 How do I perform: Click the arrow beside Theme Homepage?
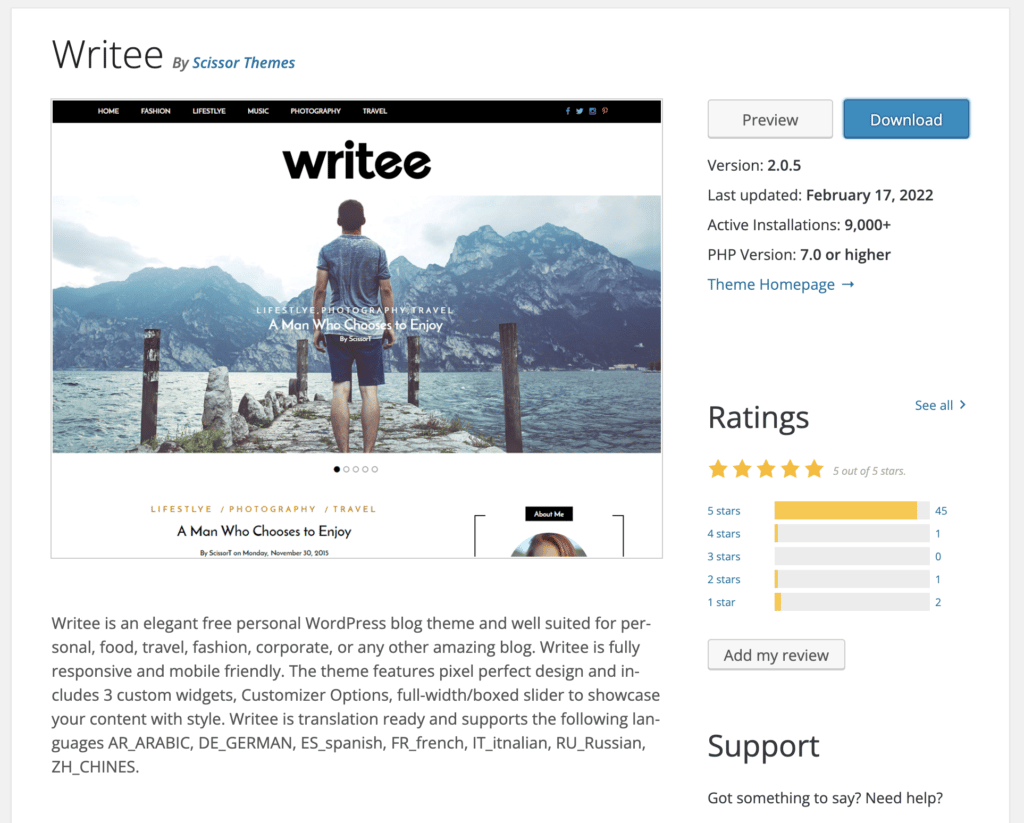[x=848, y=285]
